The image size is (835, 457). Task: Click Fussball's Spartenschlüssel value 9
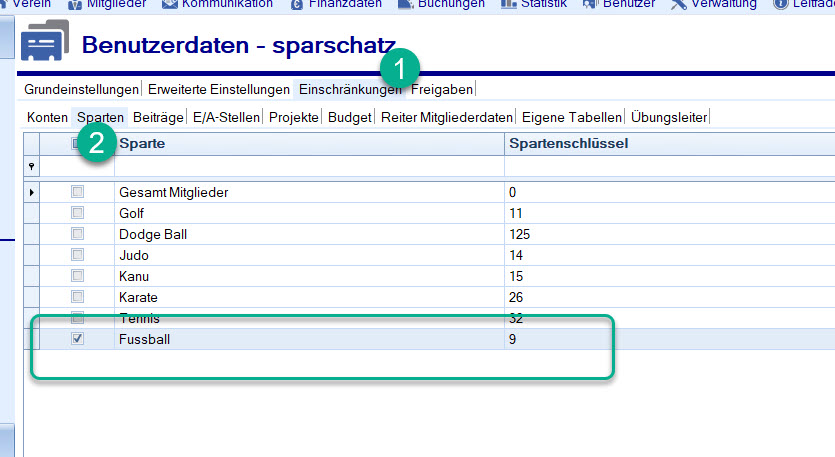512,339
